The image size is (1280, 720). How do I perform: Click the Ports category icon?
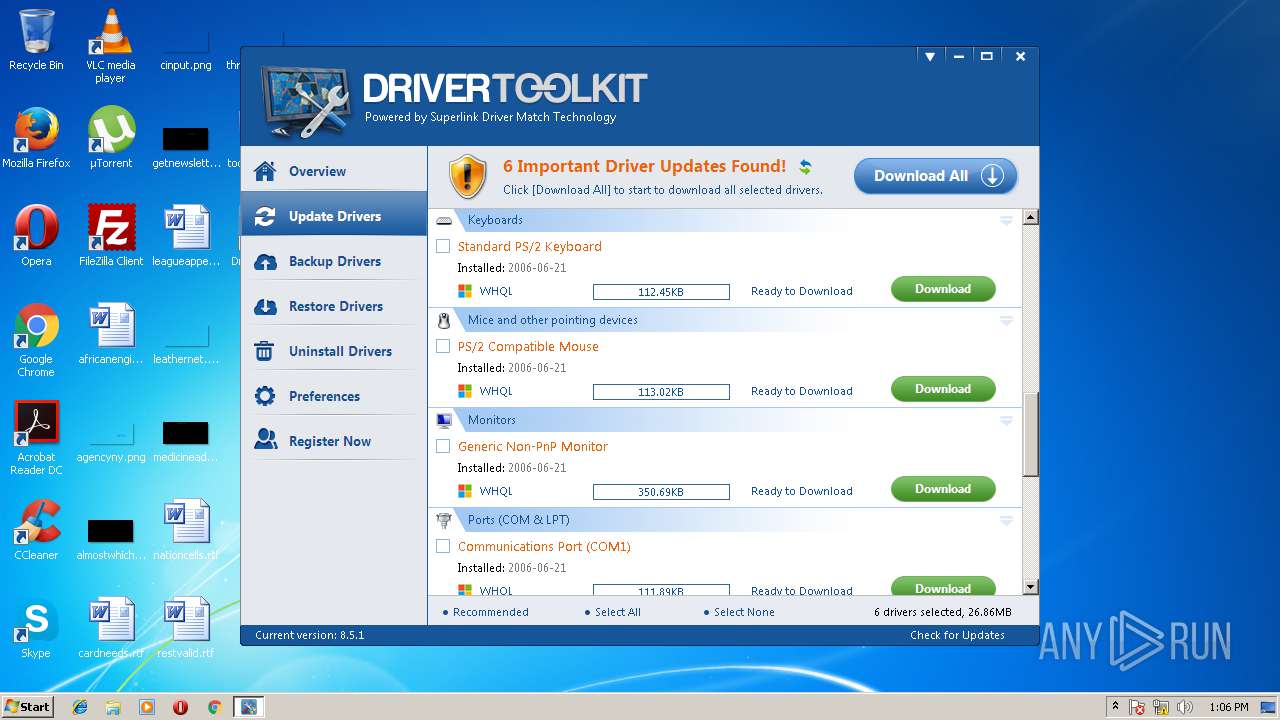[x=445, y=520]
